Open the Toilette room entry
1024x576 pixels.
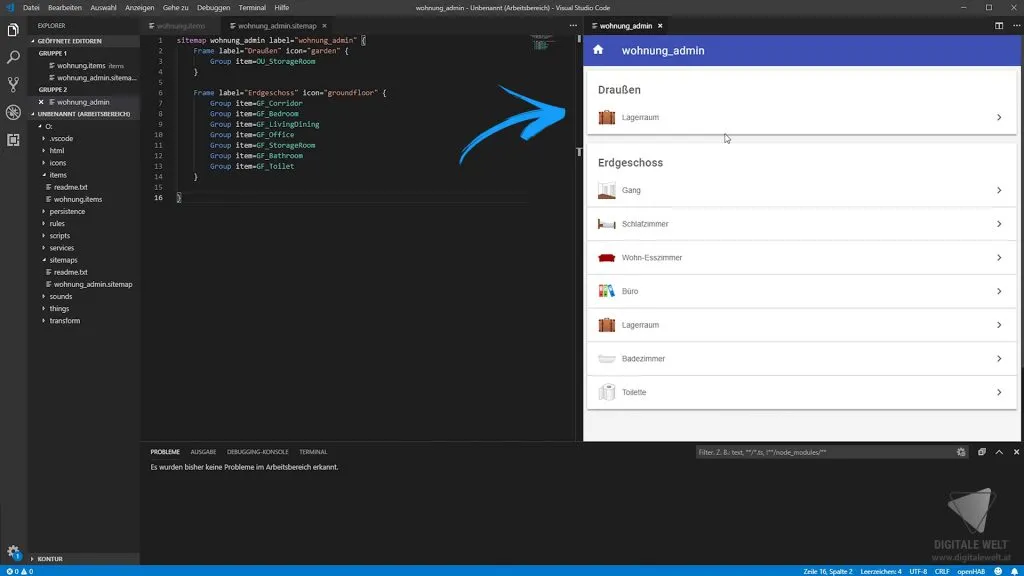801,392
